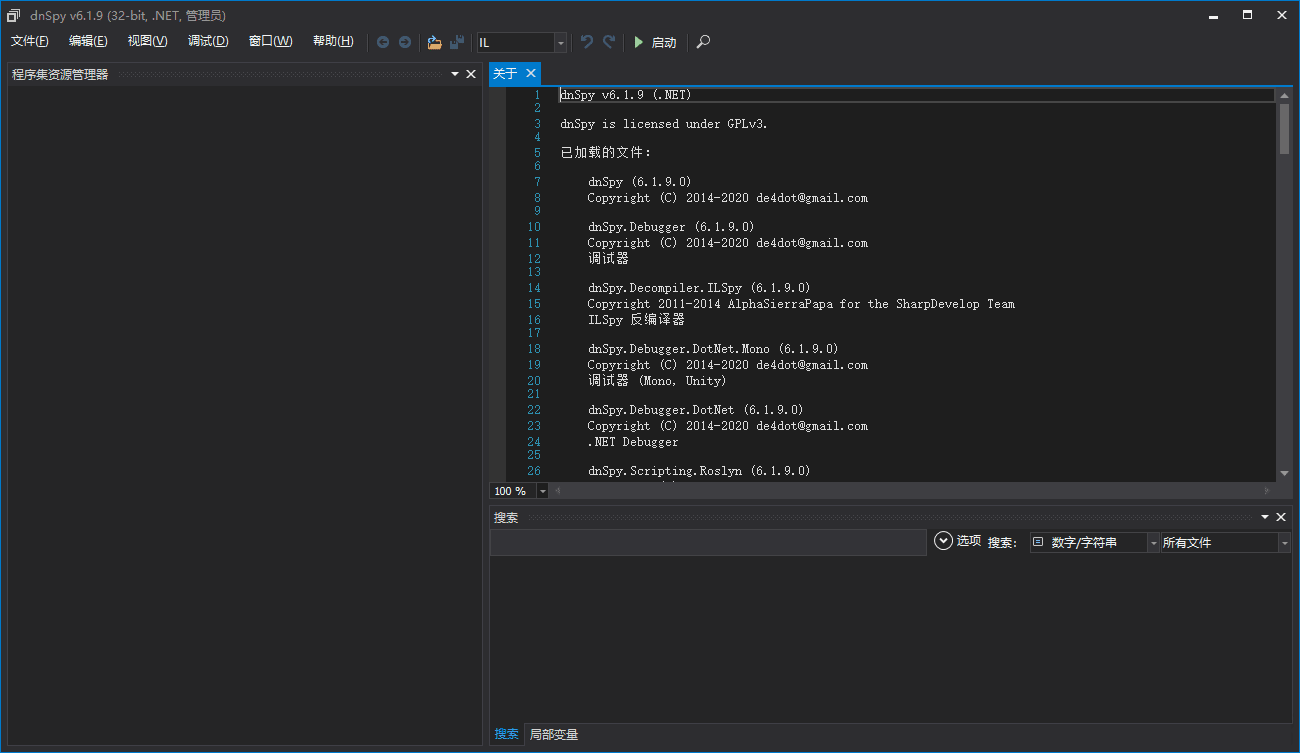Open the 所有文件 search scope dropdown
This screenshot has width=1300, height=753.
click(1226, 542)
